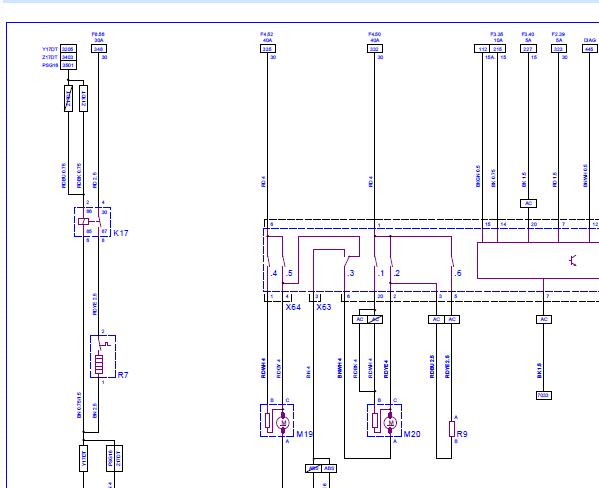Click the F4.52 40A fuse label

[x=267, y=37]
